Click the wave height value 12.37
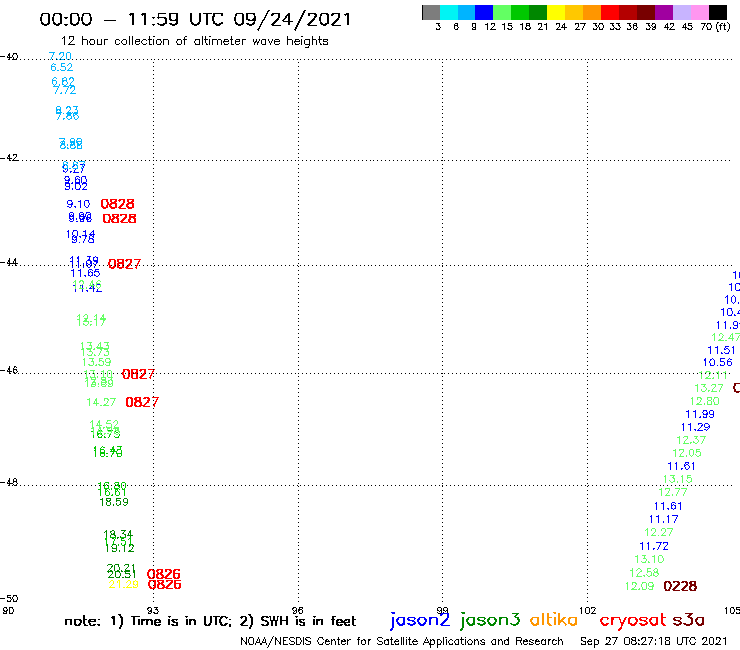Screen dimensions: 740x650 tap(691, 440)
